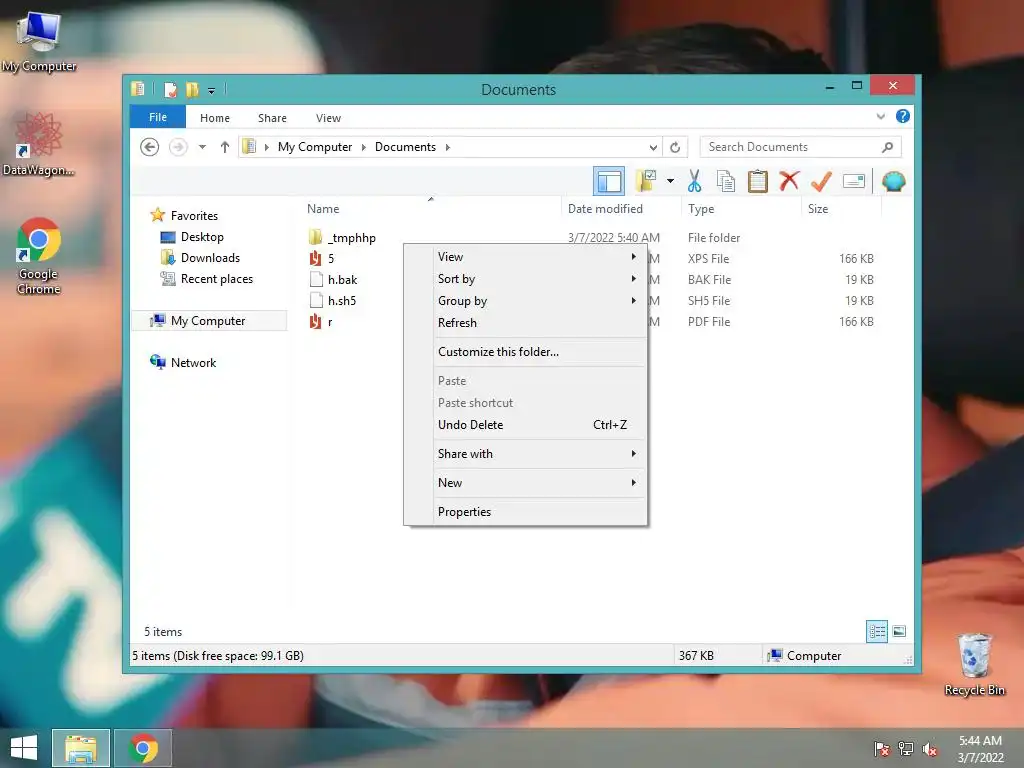Click the search magnifier icon
Image resolution: width=1024 pixels, height=768 pixels.
tap(887, 147)
